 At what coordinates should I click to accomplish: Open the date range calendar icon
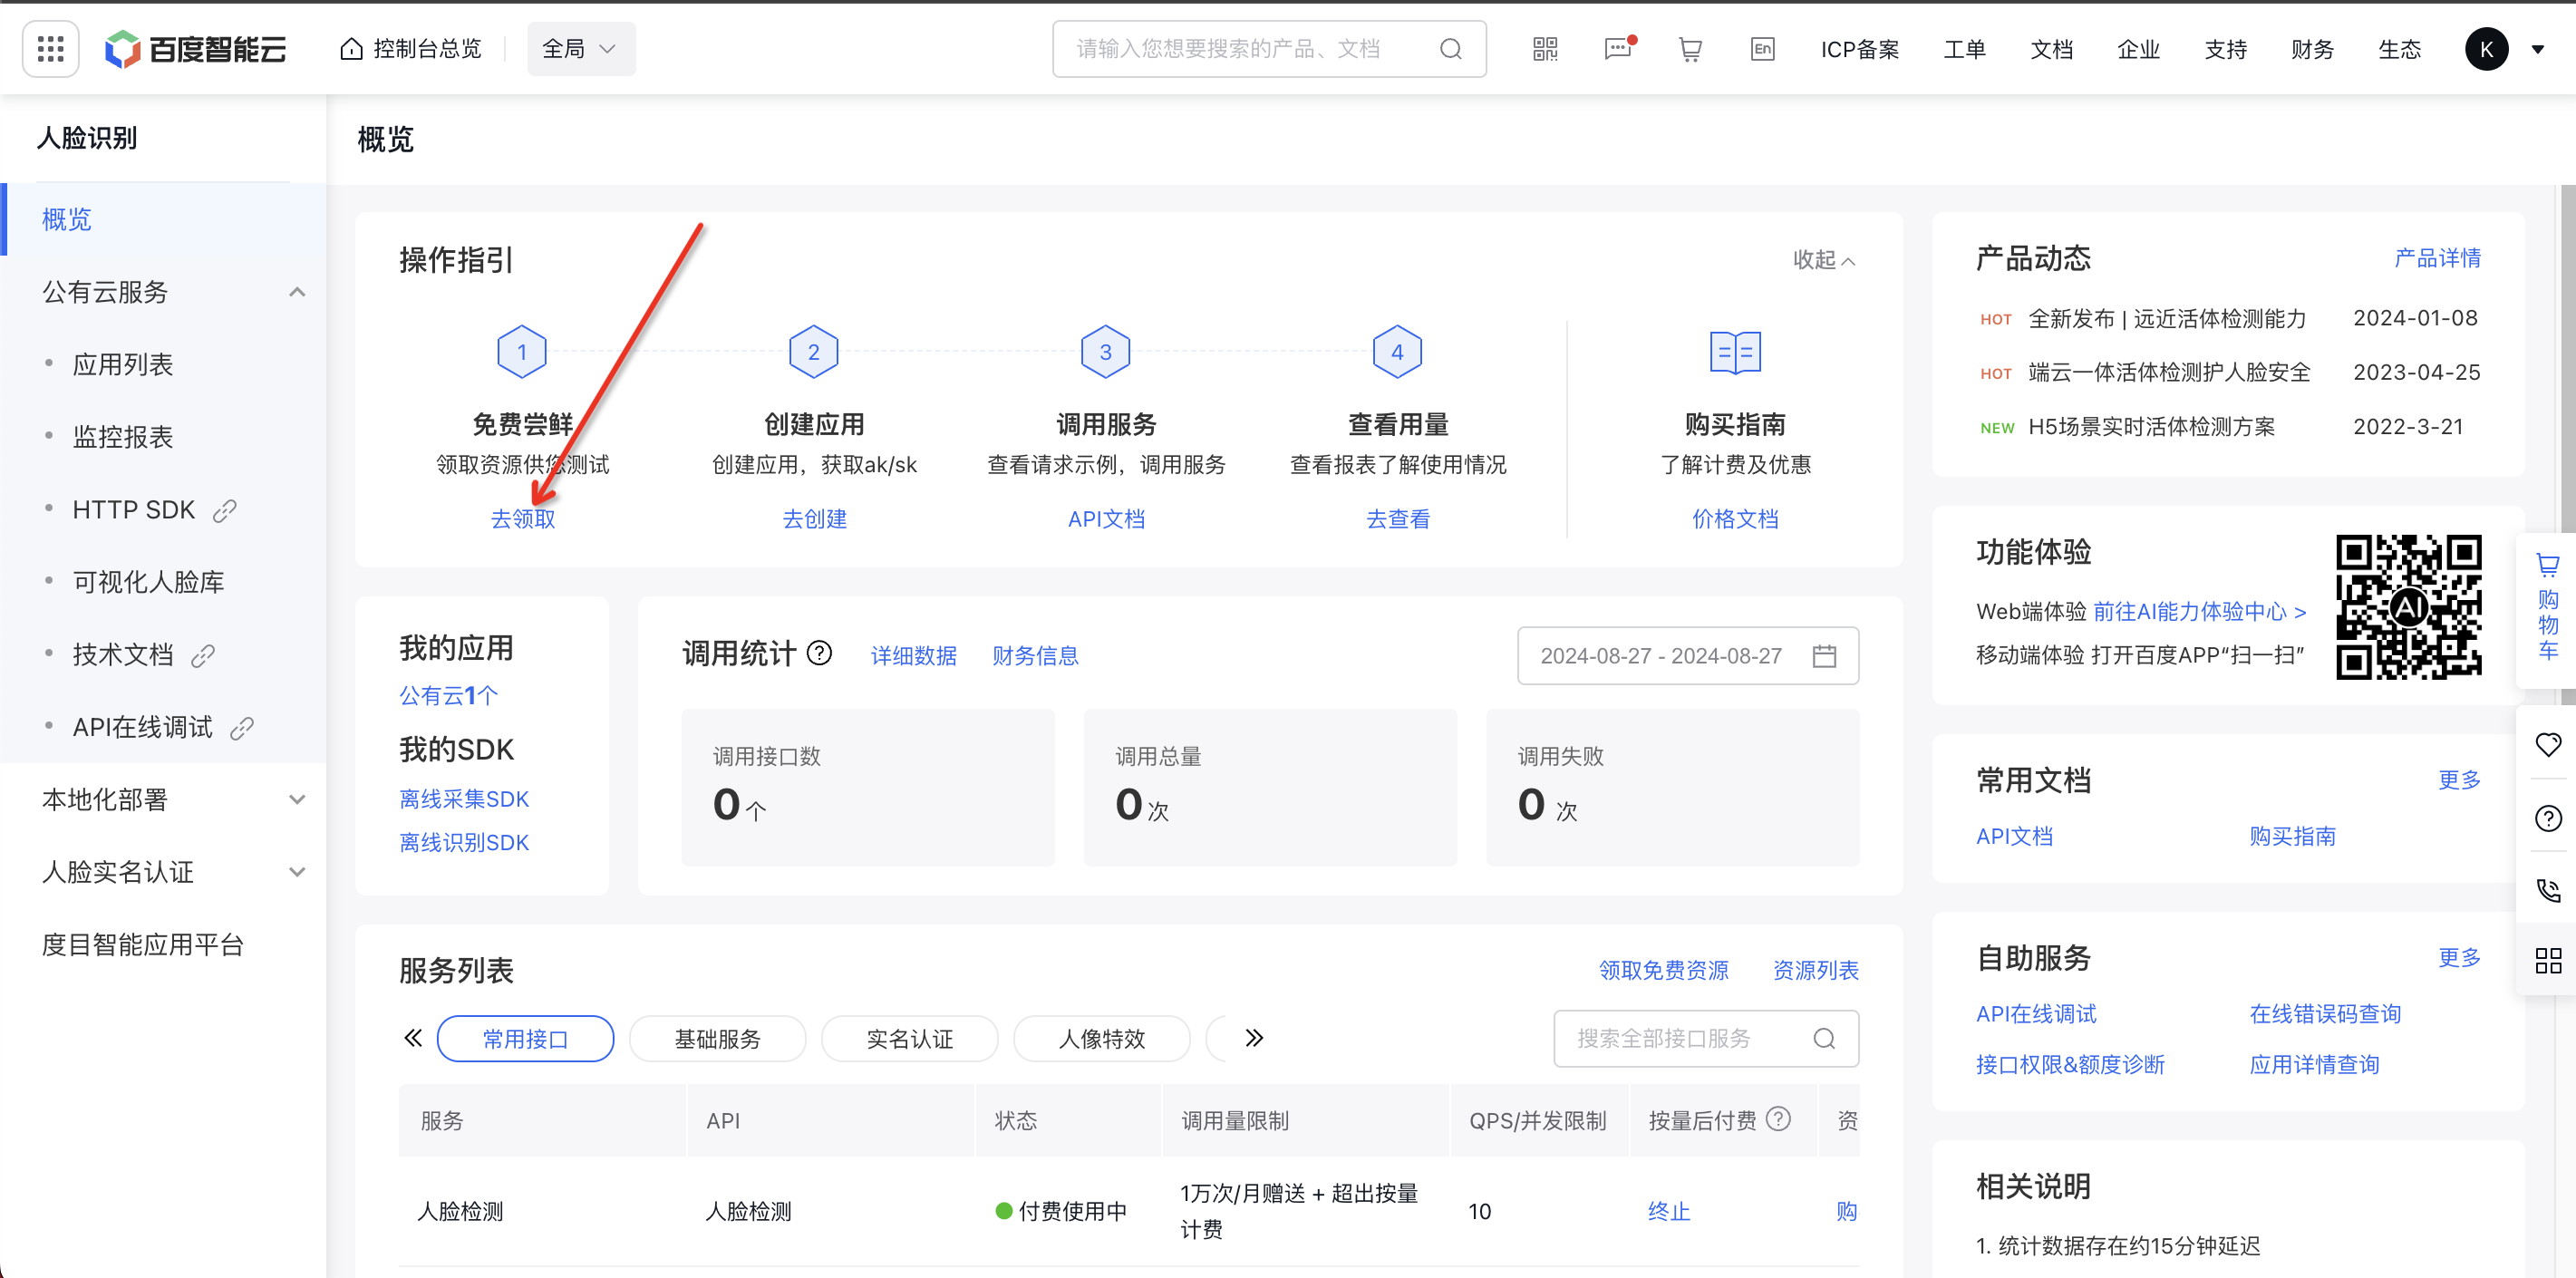tap(1824, 656)
